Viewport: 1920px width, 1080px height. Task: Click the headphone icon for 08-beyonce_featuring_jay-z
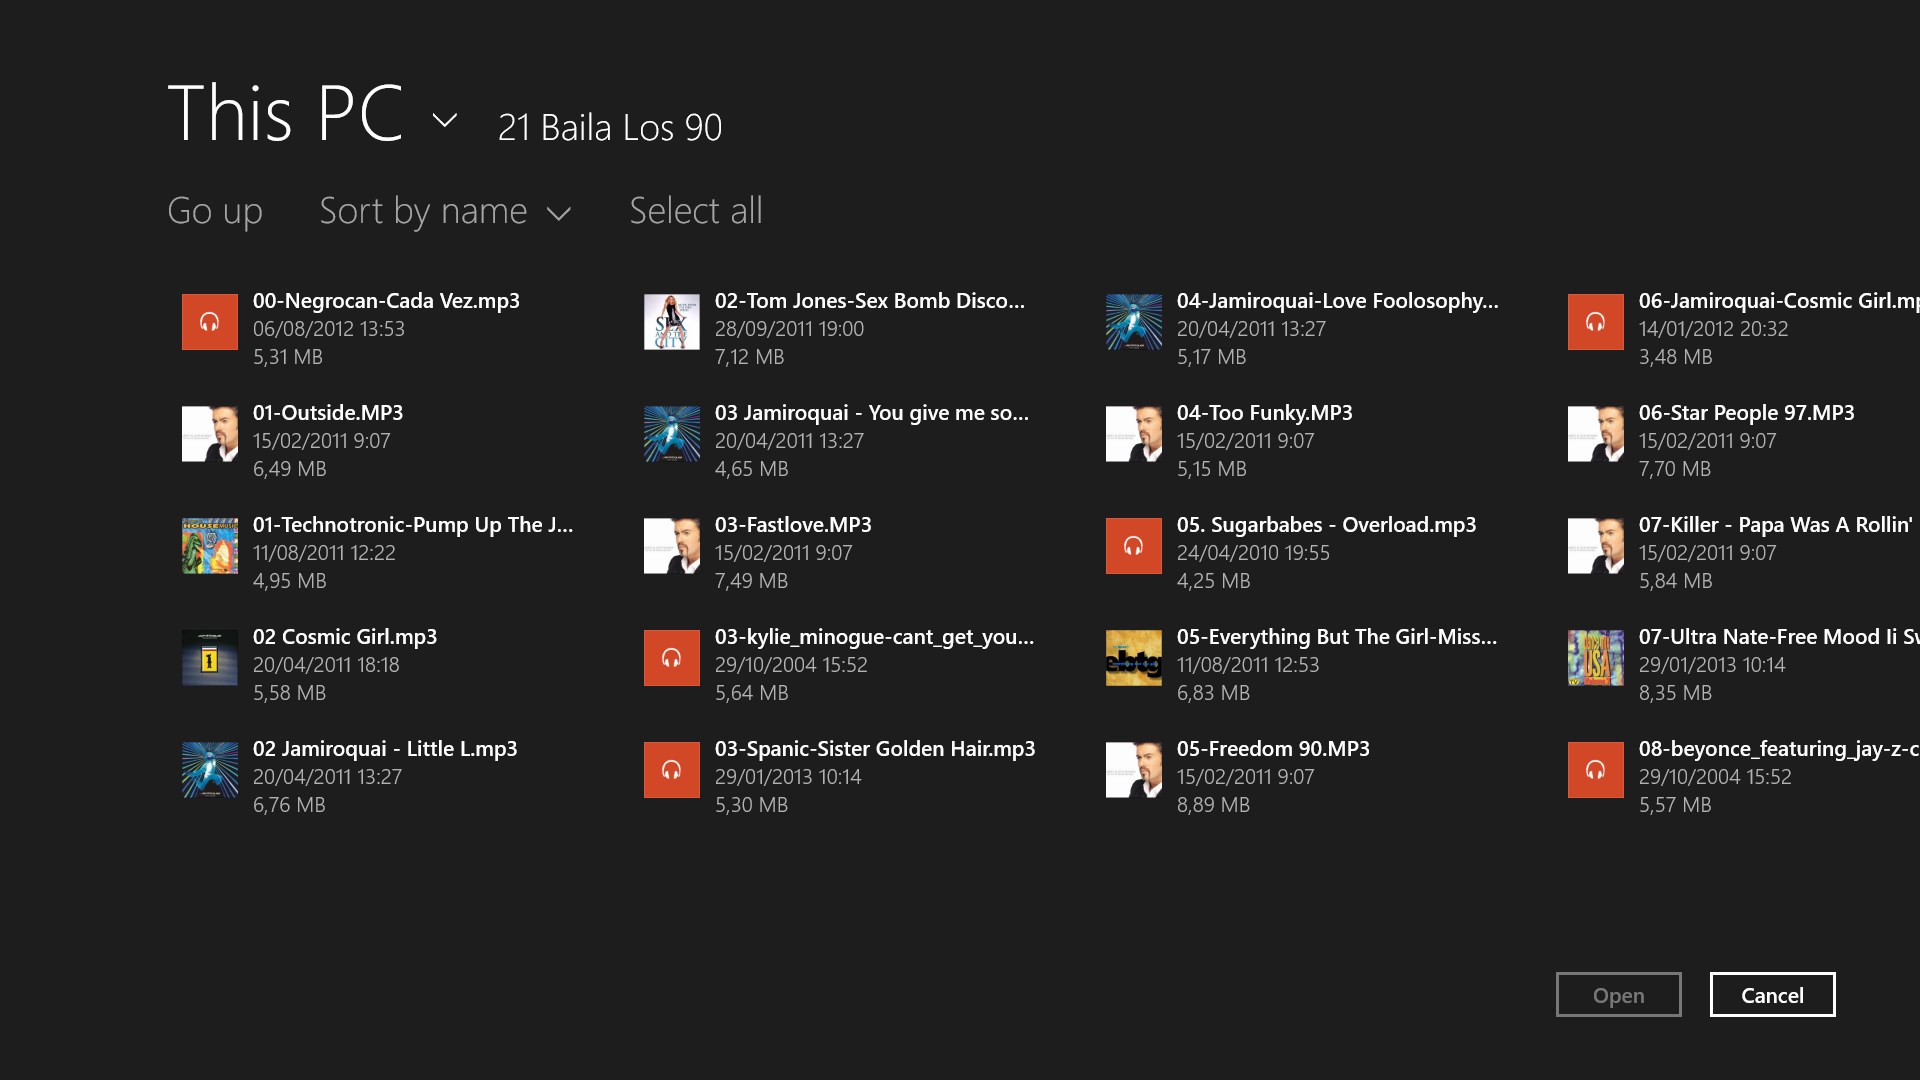[1596, 770]
